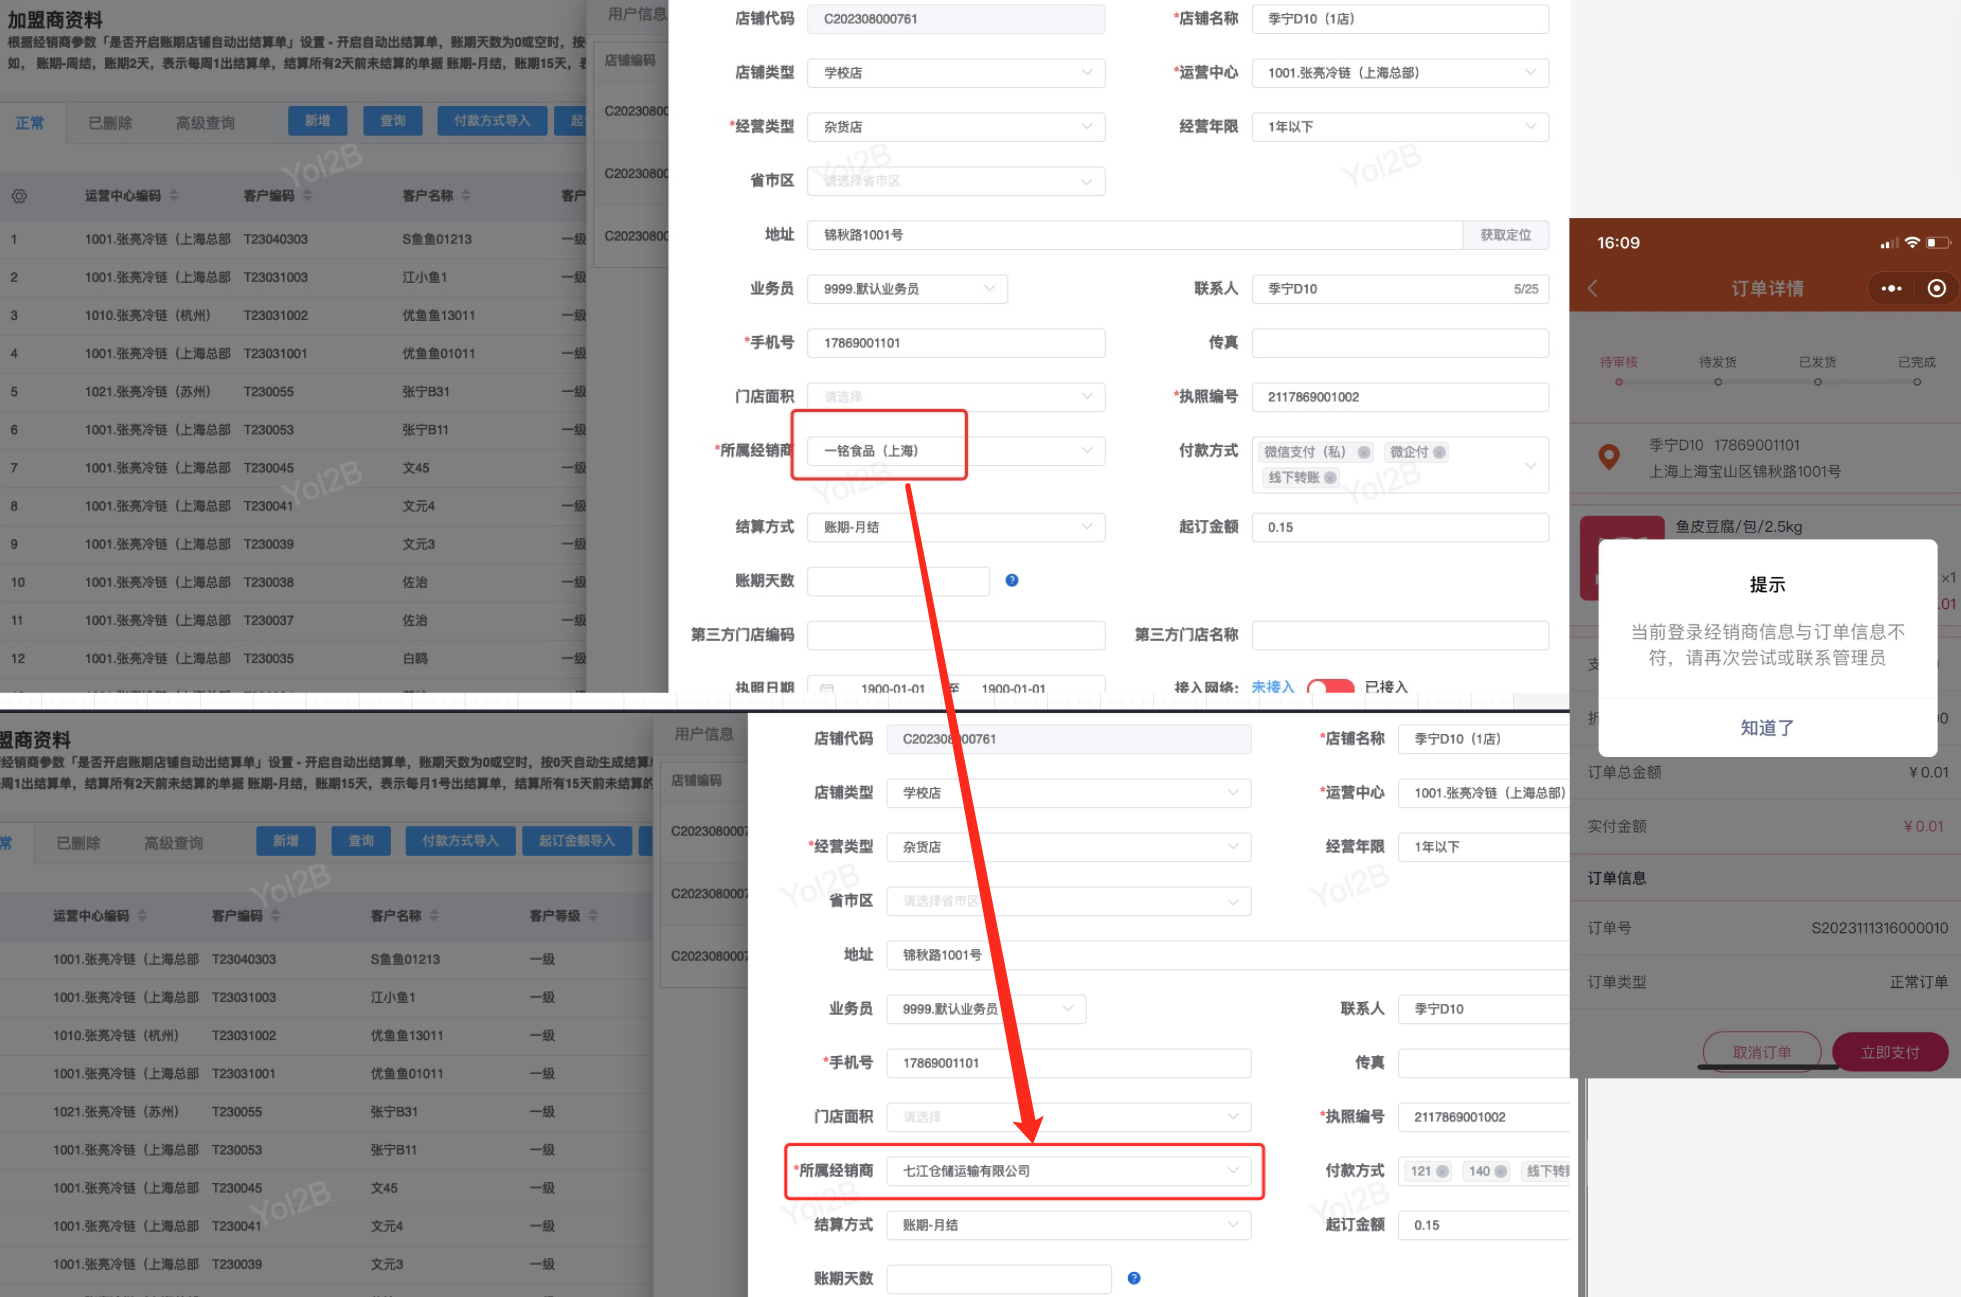The width and height of the screenshot is (1961, 1297).
Task: Click the 获取定位 button
Action: click(x=1505, y=235)
